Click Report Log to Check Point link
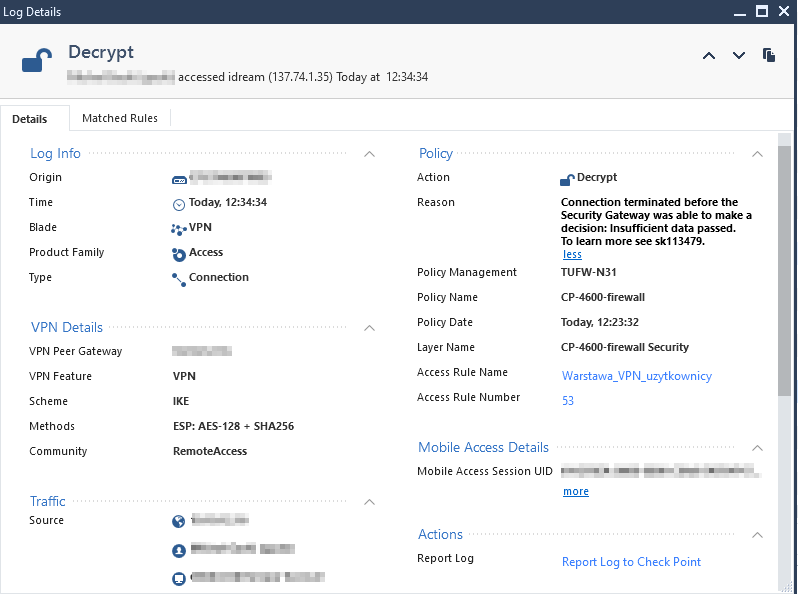Viewport: 798px width, 594px height. pos(631,562)
